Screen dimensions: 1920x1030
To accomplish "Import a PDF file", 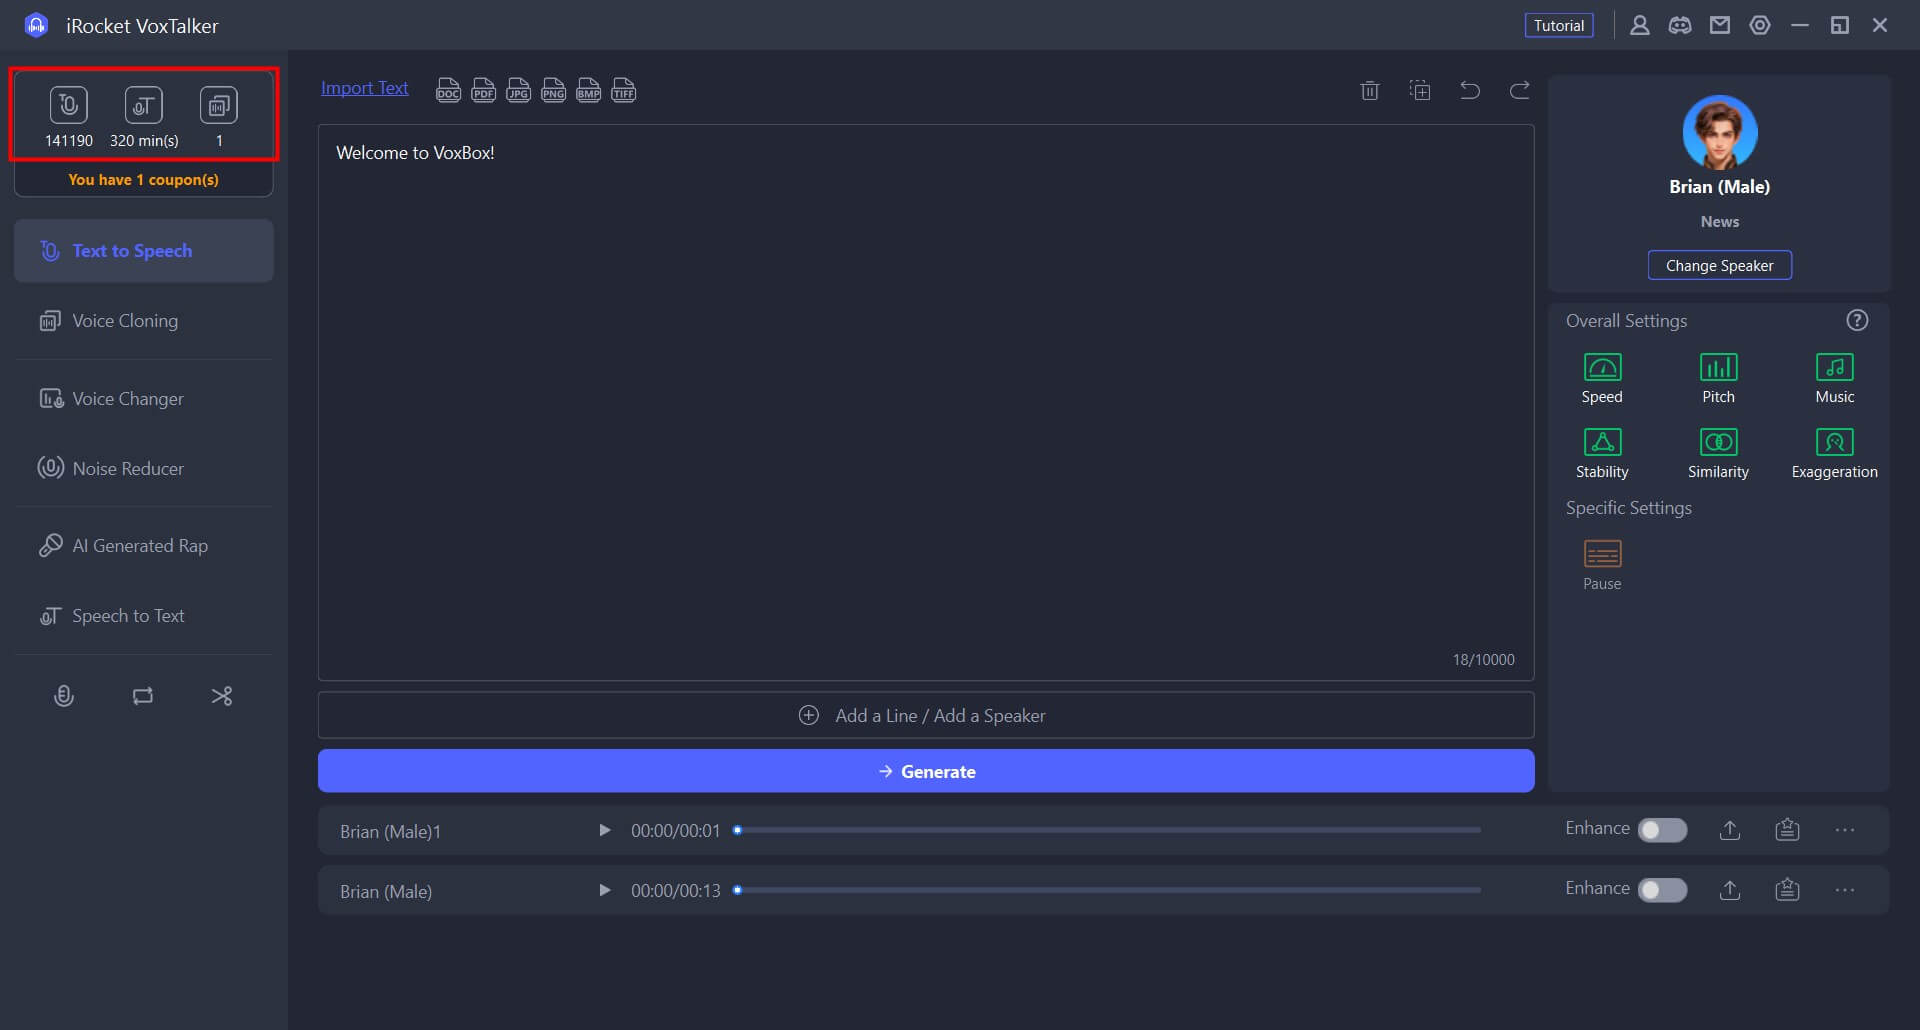I will 483,91.
